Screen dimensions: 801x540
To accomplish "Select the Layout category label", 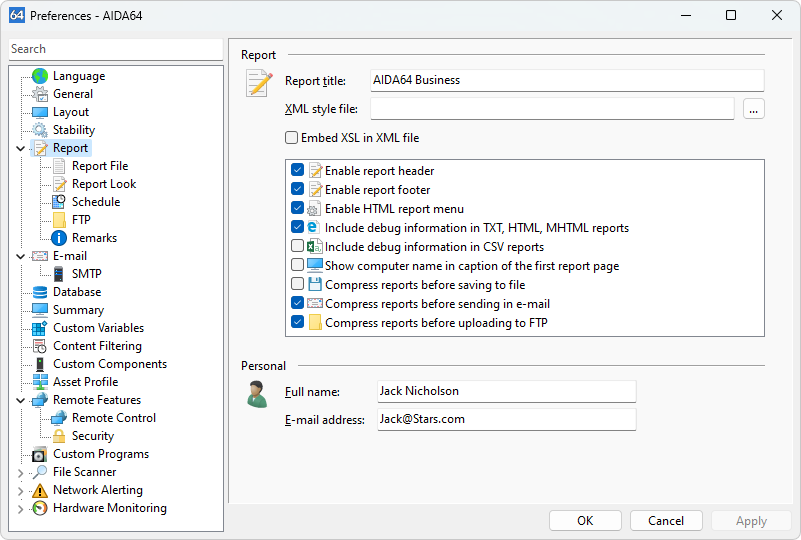I will coord(71,112).
